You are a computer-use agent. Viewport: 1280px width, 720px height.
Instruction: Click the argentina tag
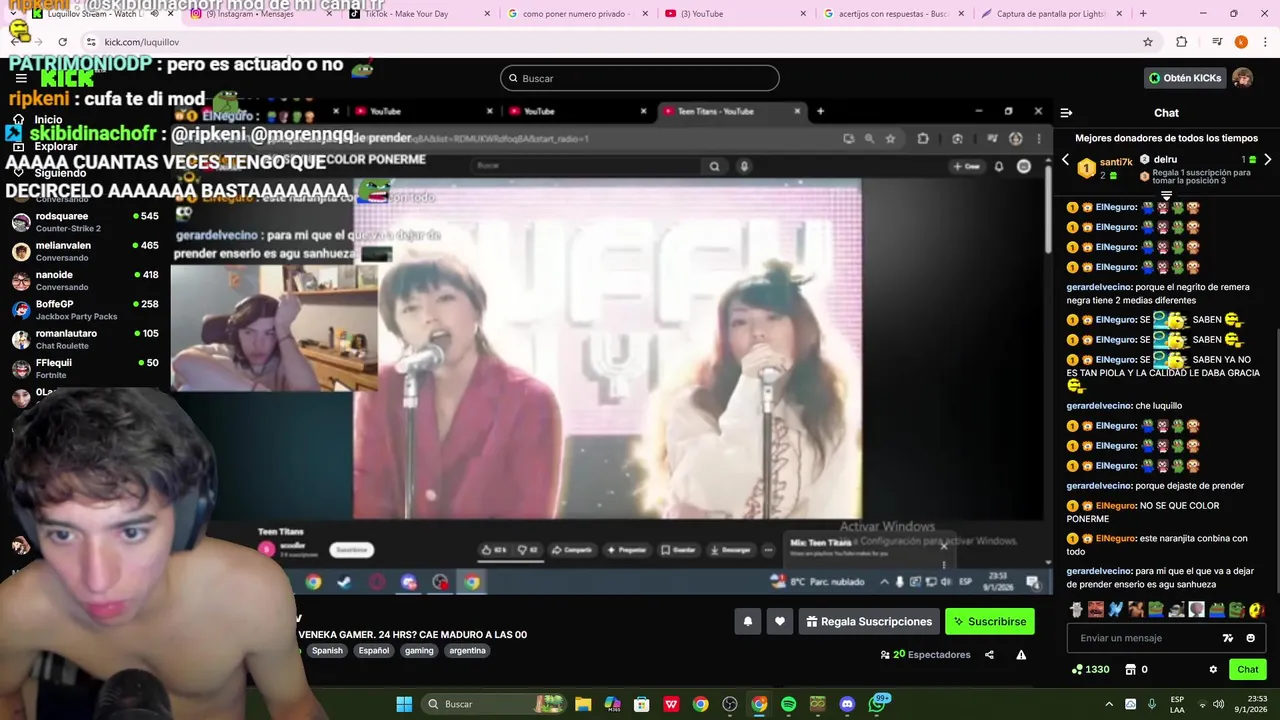point(467,650)
